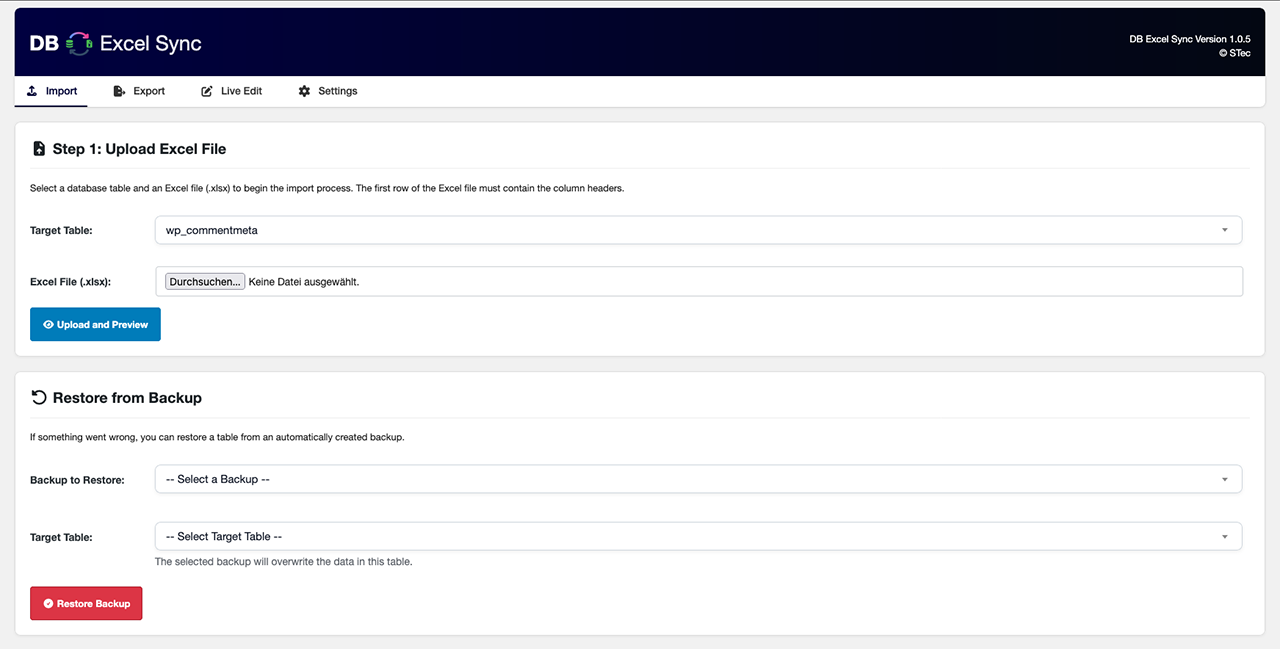Go to the Settings tab
This screenshot has height=649, width=1280.
click(x=328, y=91)
